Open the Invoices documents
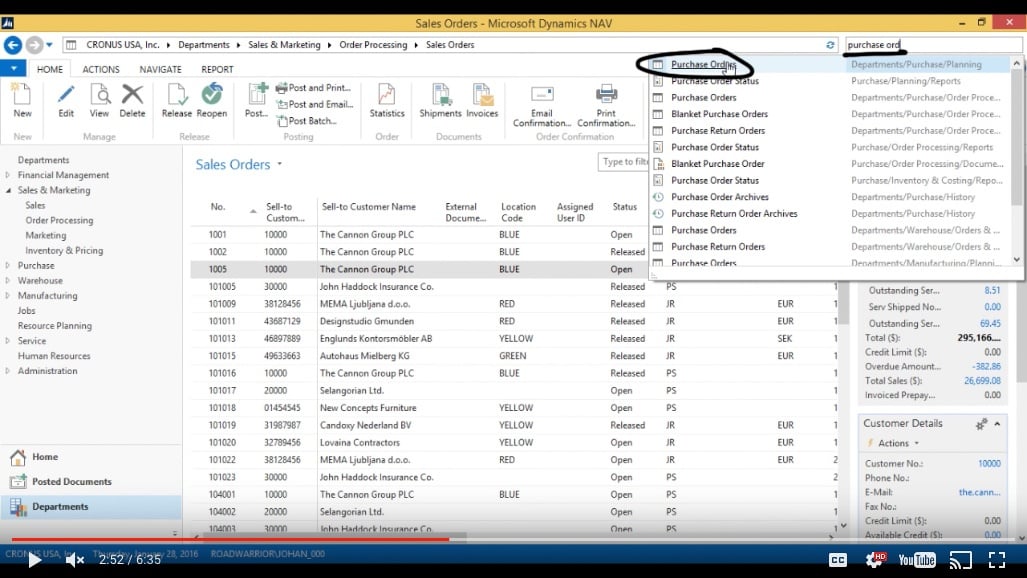This screenshot has height=578, width=1027. pos(482,100)
